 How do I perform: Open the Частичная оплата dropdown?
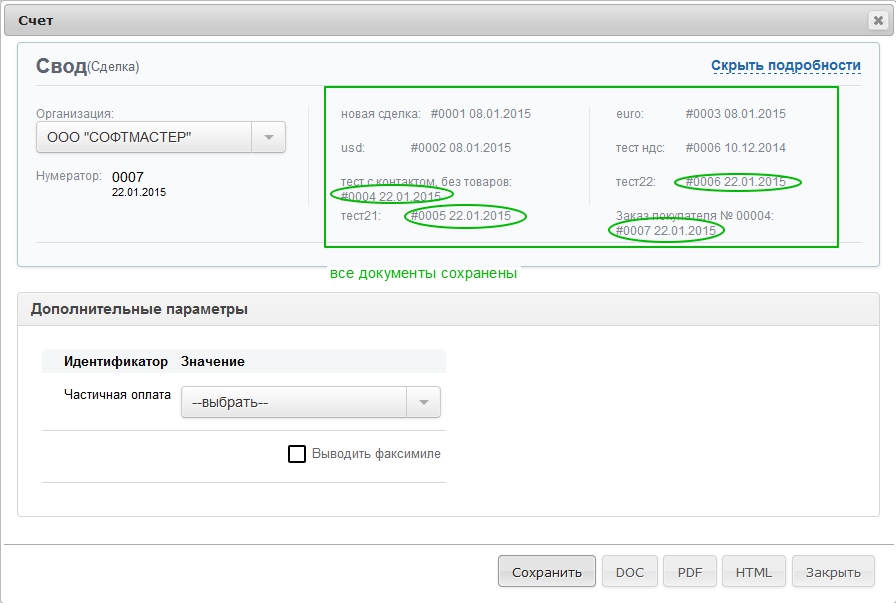click(422, 402)
